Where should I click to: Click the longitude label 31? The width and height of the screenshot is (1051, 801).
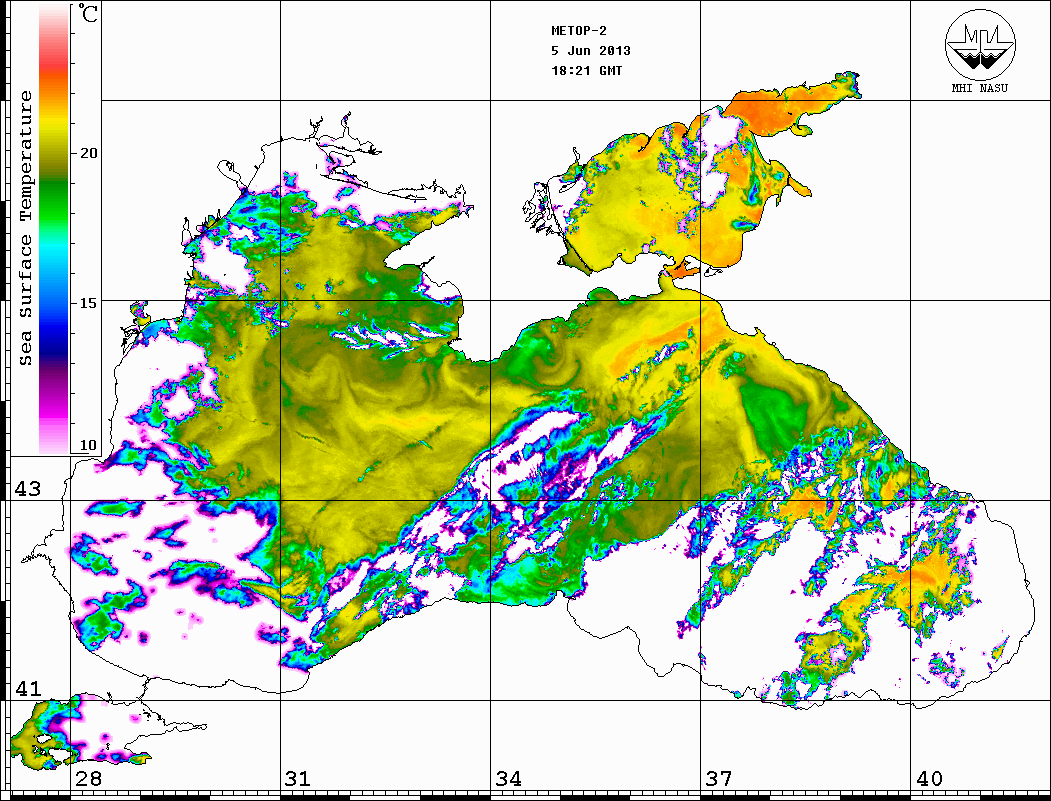click(298, 778)
